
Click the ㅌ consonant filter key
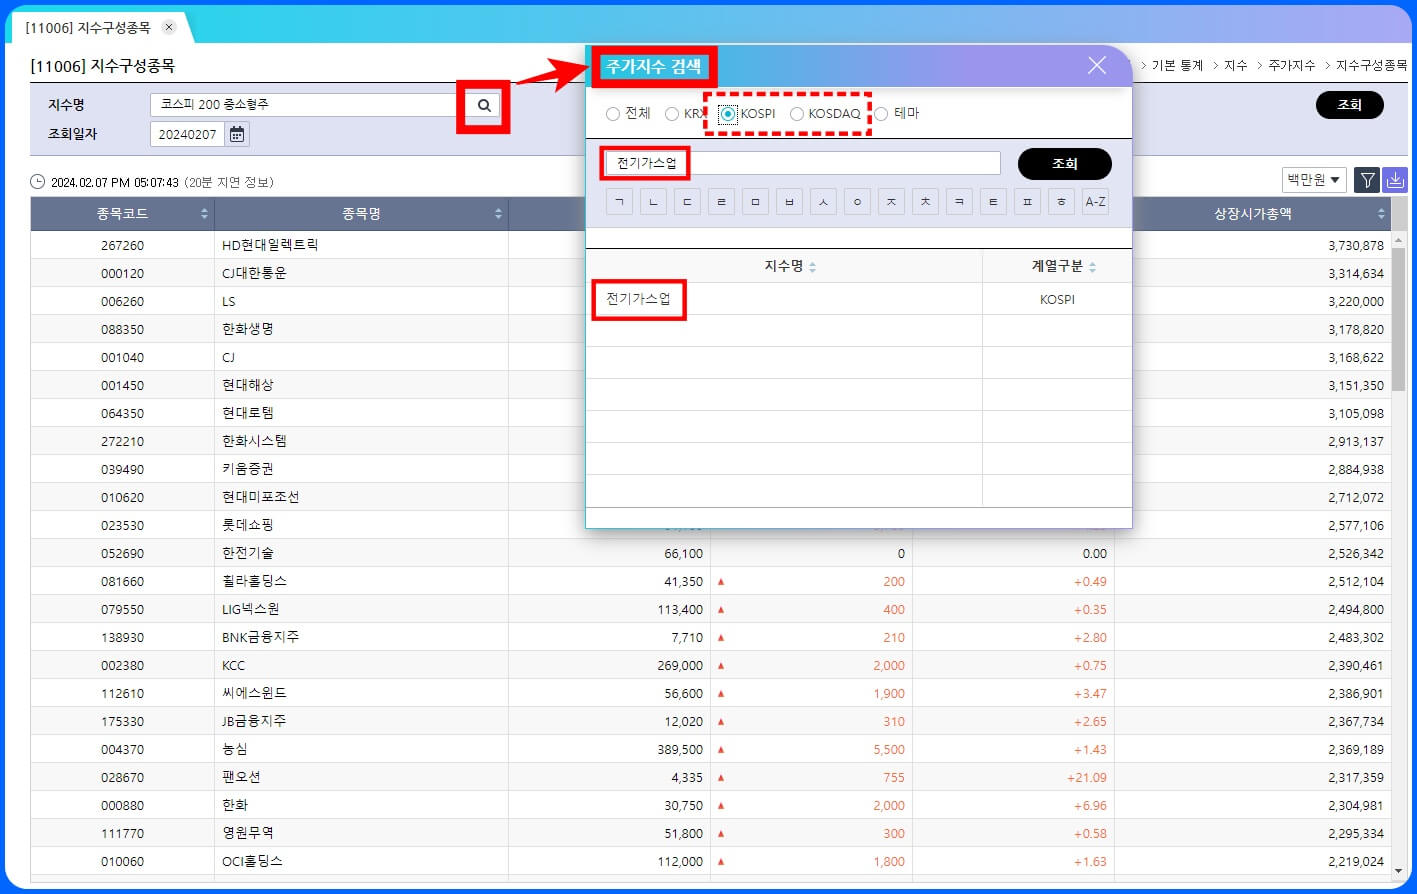pyautogui.click(x=993, y=201)
